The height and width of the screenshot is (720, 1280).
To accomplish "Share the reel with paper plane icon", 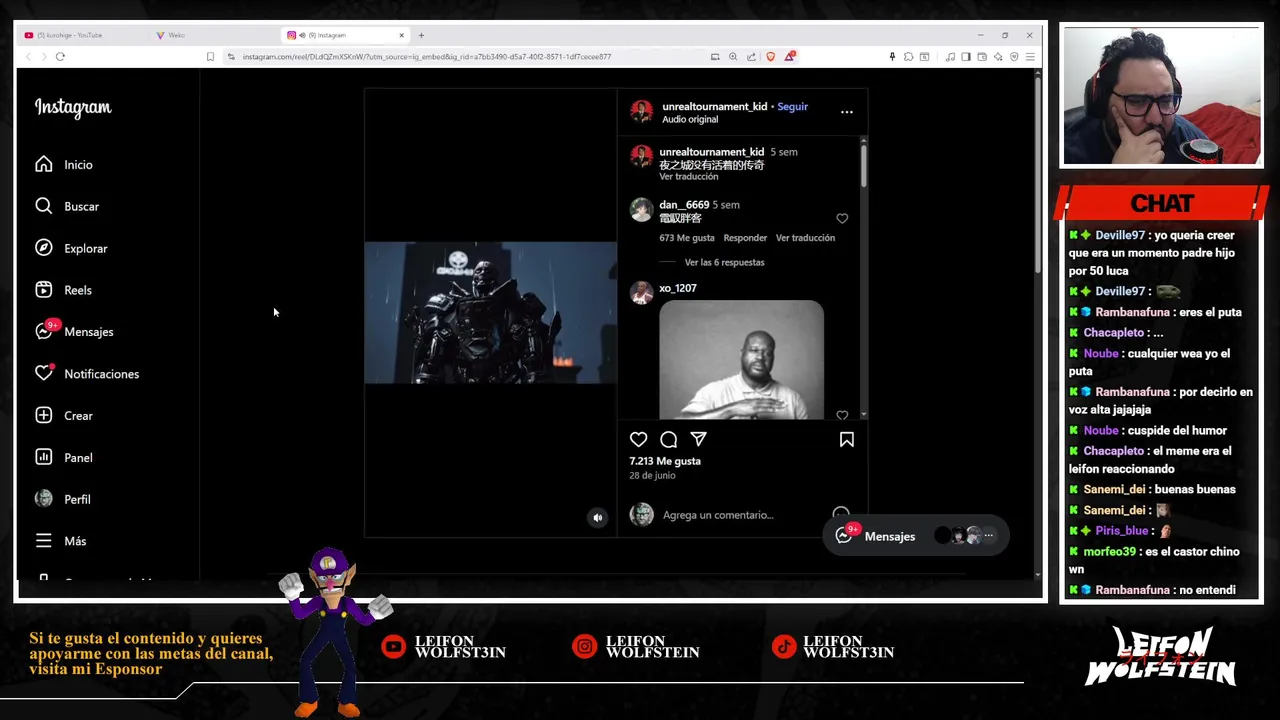I will tap(699, 439).
